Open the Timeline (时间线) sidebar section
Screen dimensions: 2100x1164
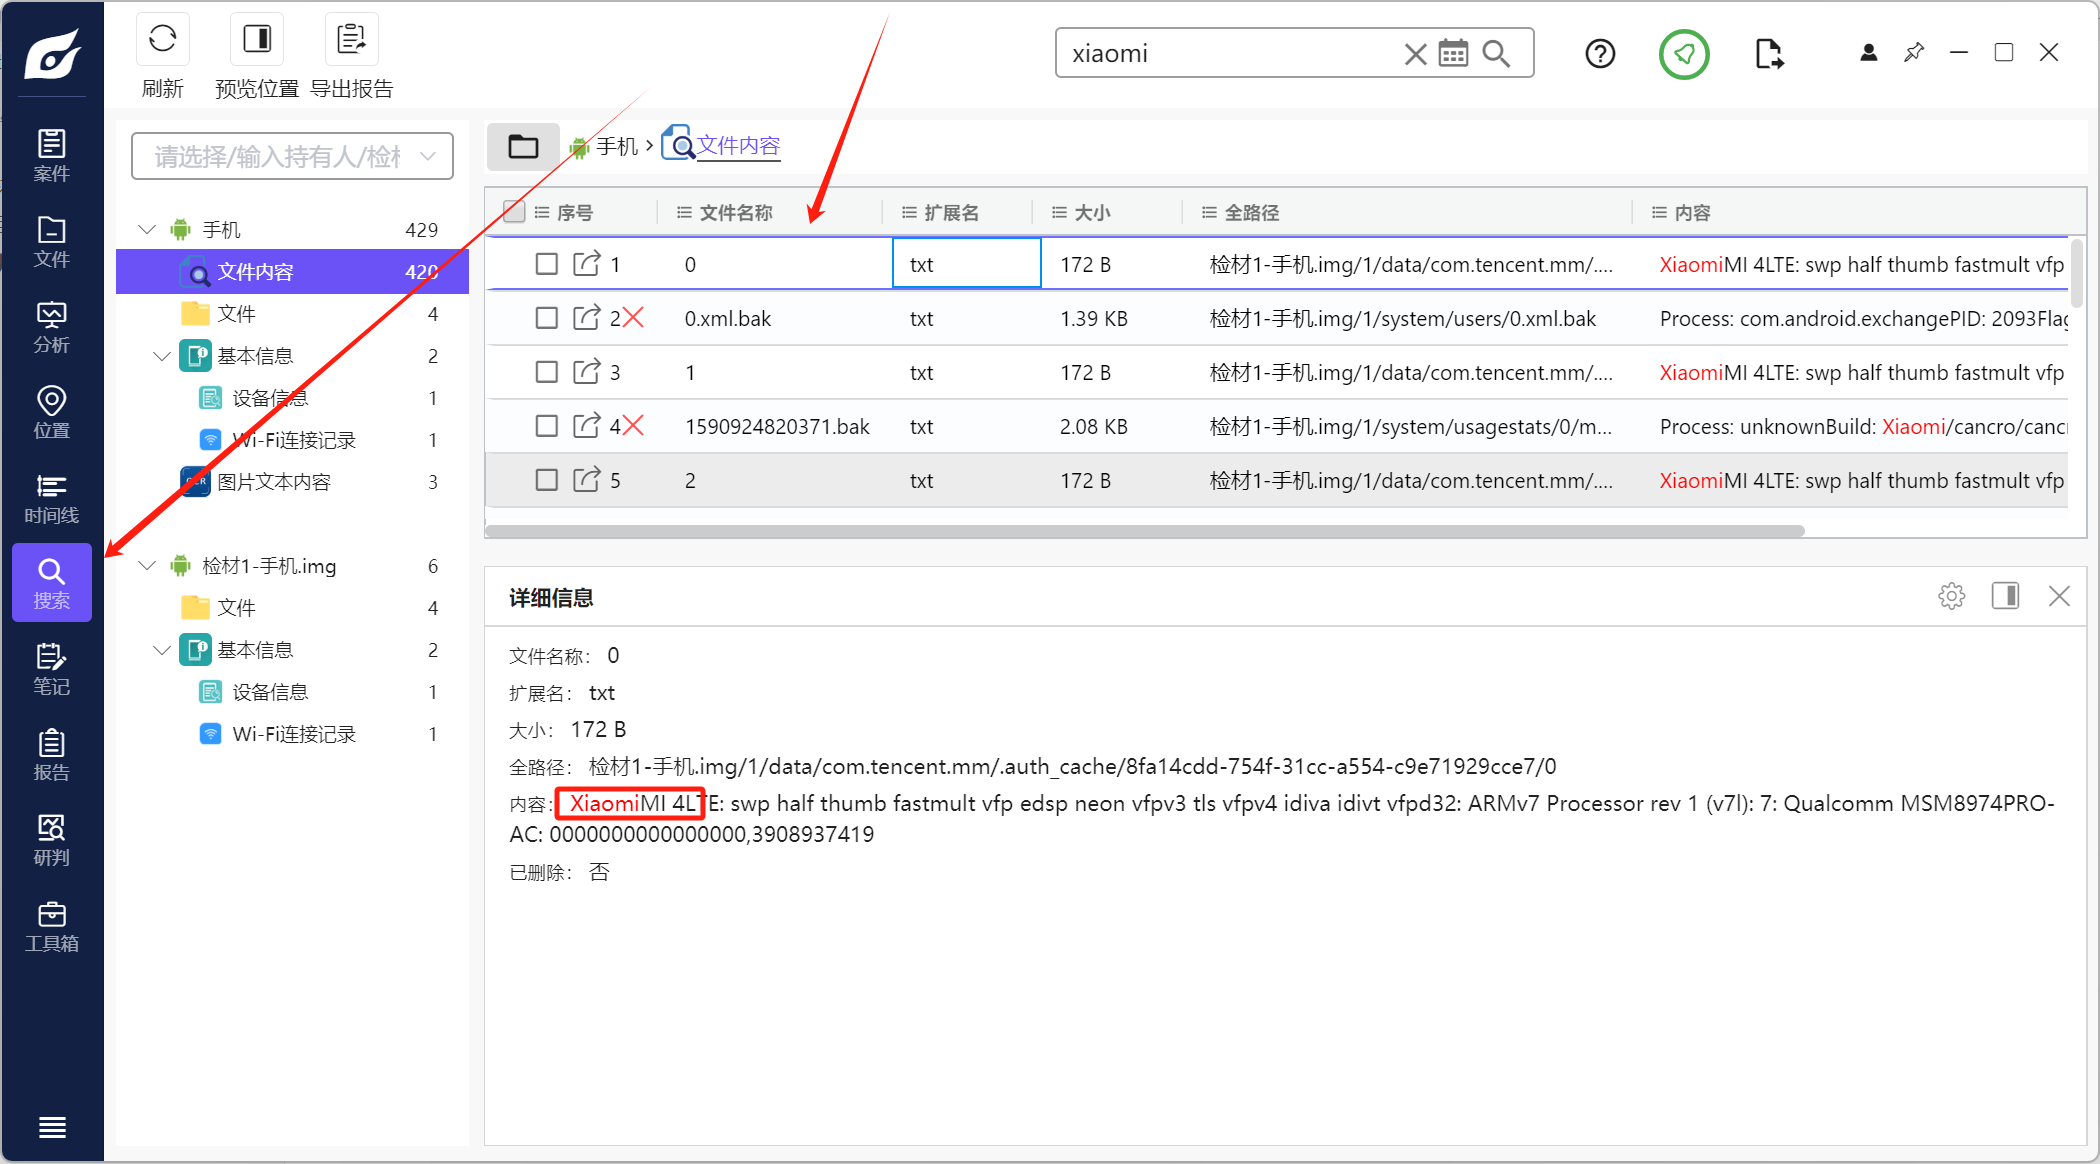click(x=52, y=498)
